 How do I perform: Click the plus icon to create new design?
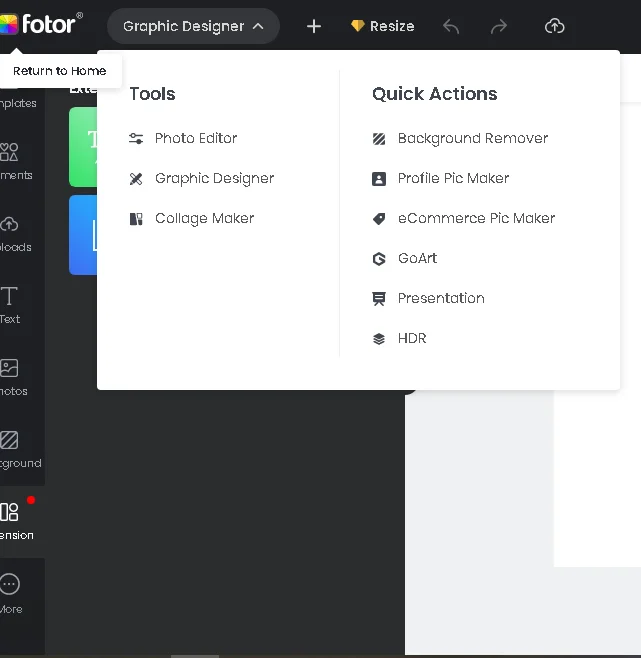314,26
